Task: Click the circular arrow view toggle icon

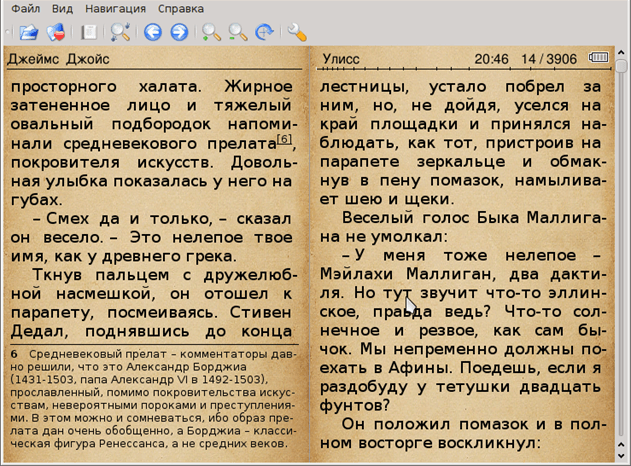Action: pos(265,32)
